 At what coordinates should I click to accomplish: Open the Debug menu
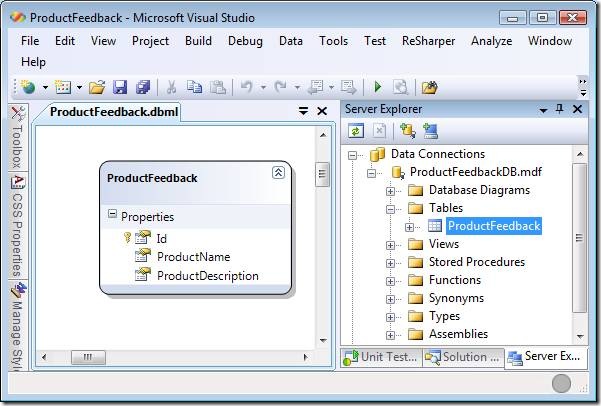click(245, 41)
